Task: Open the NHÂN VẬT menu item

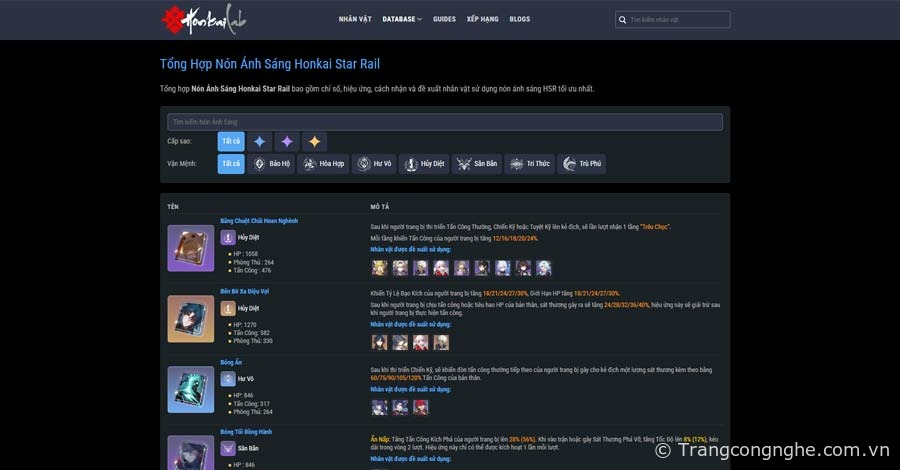Action: (x=355, y=19)
